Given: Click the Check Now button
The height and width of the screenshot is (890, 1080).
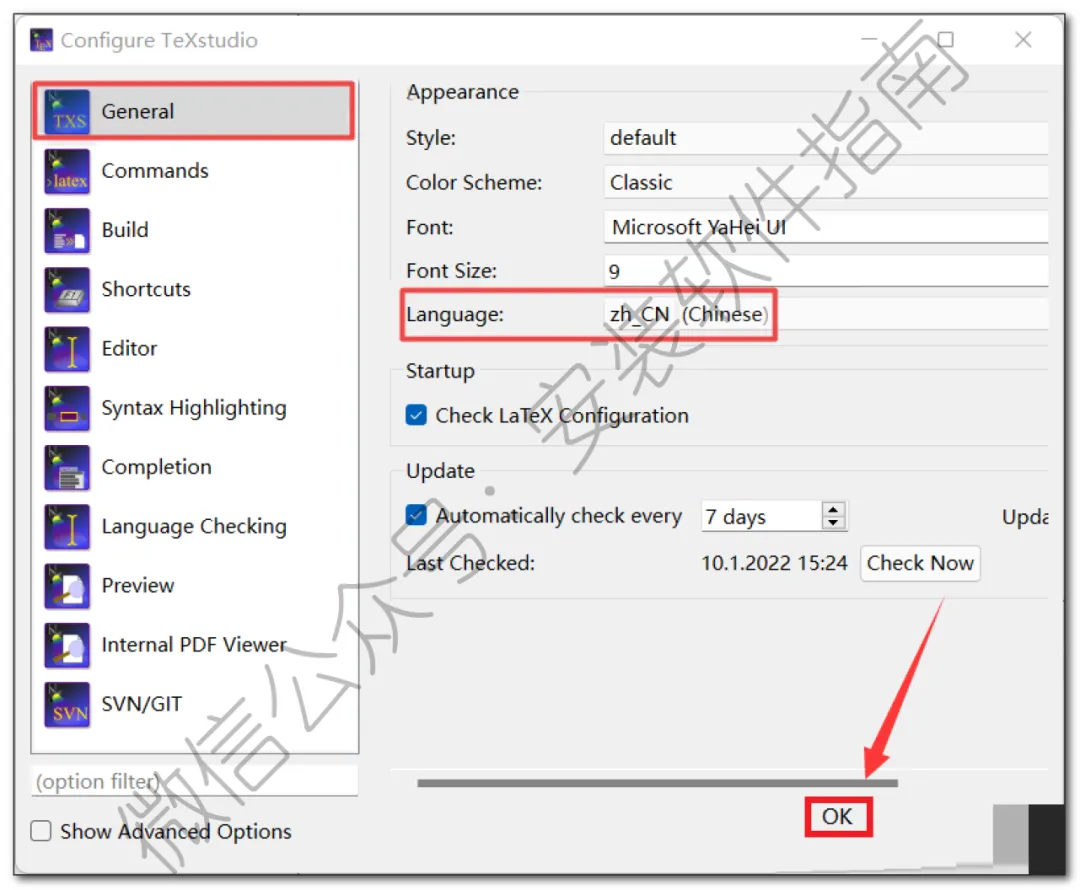Looking at the screenshot, I should click(920, 563).
